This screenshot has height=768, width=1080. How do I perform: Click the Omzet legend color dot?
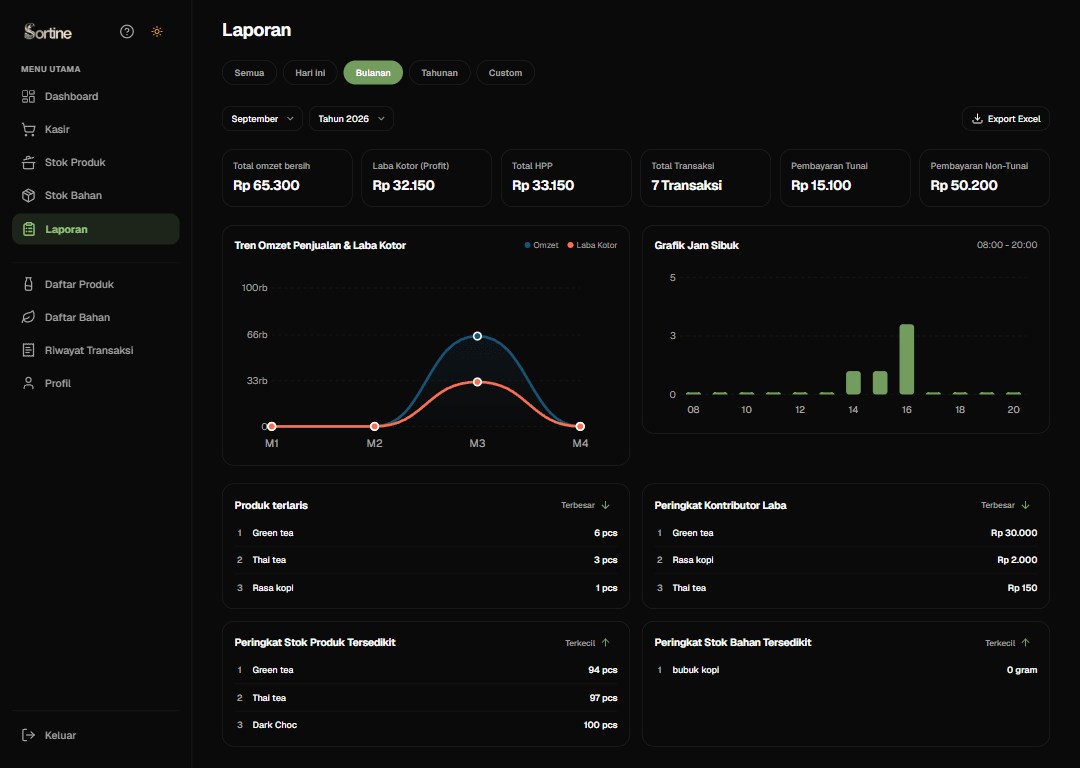pos(528,246)
